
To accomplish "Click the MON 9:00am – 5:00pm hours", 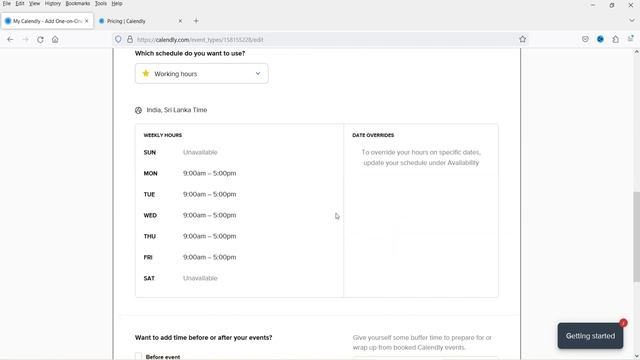I will [209, 173].
